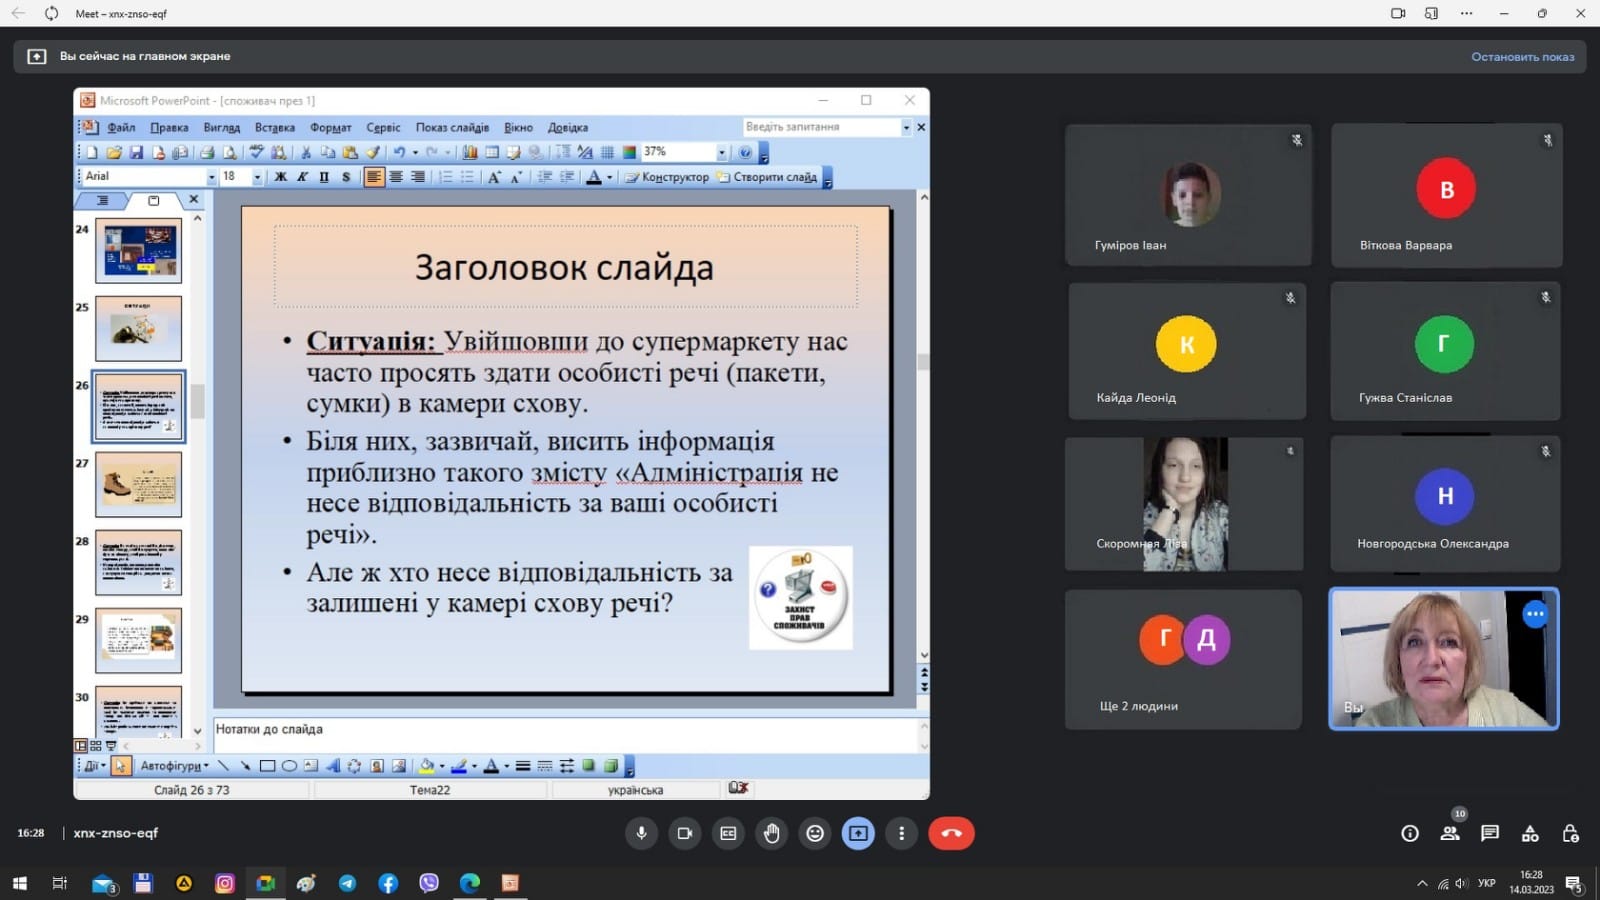Screen dimensions: 1600x900
Task: Open meeting details info icon
Action: coord(1410,833)
